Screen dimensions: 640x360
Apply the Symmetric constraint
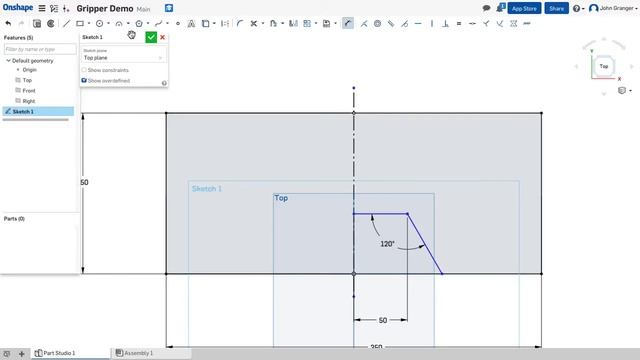(513, 24)
